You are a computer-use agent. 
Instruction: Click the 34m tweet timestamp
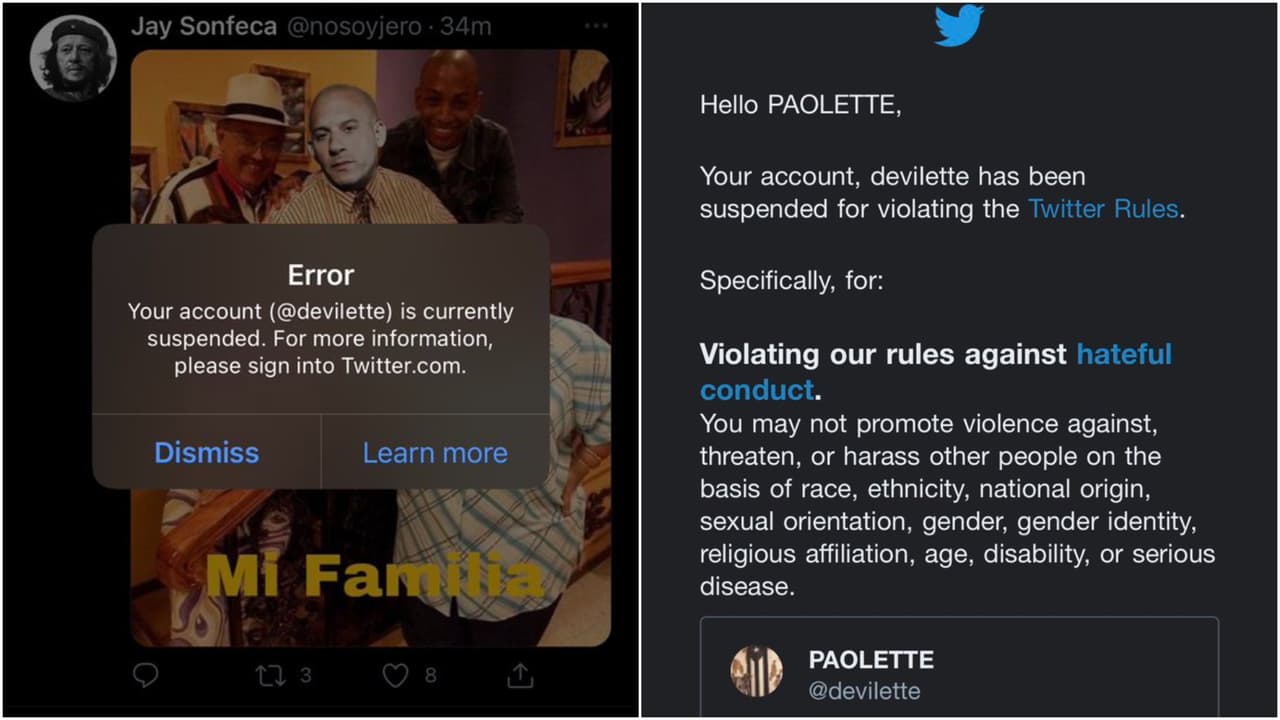click(466, 27)
